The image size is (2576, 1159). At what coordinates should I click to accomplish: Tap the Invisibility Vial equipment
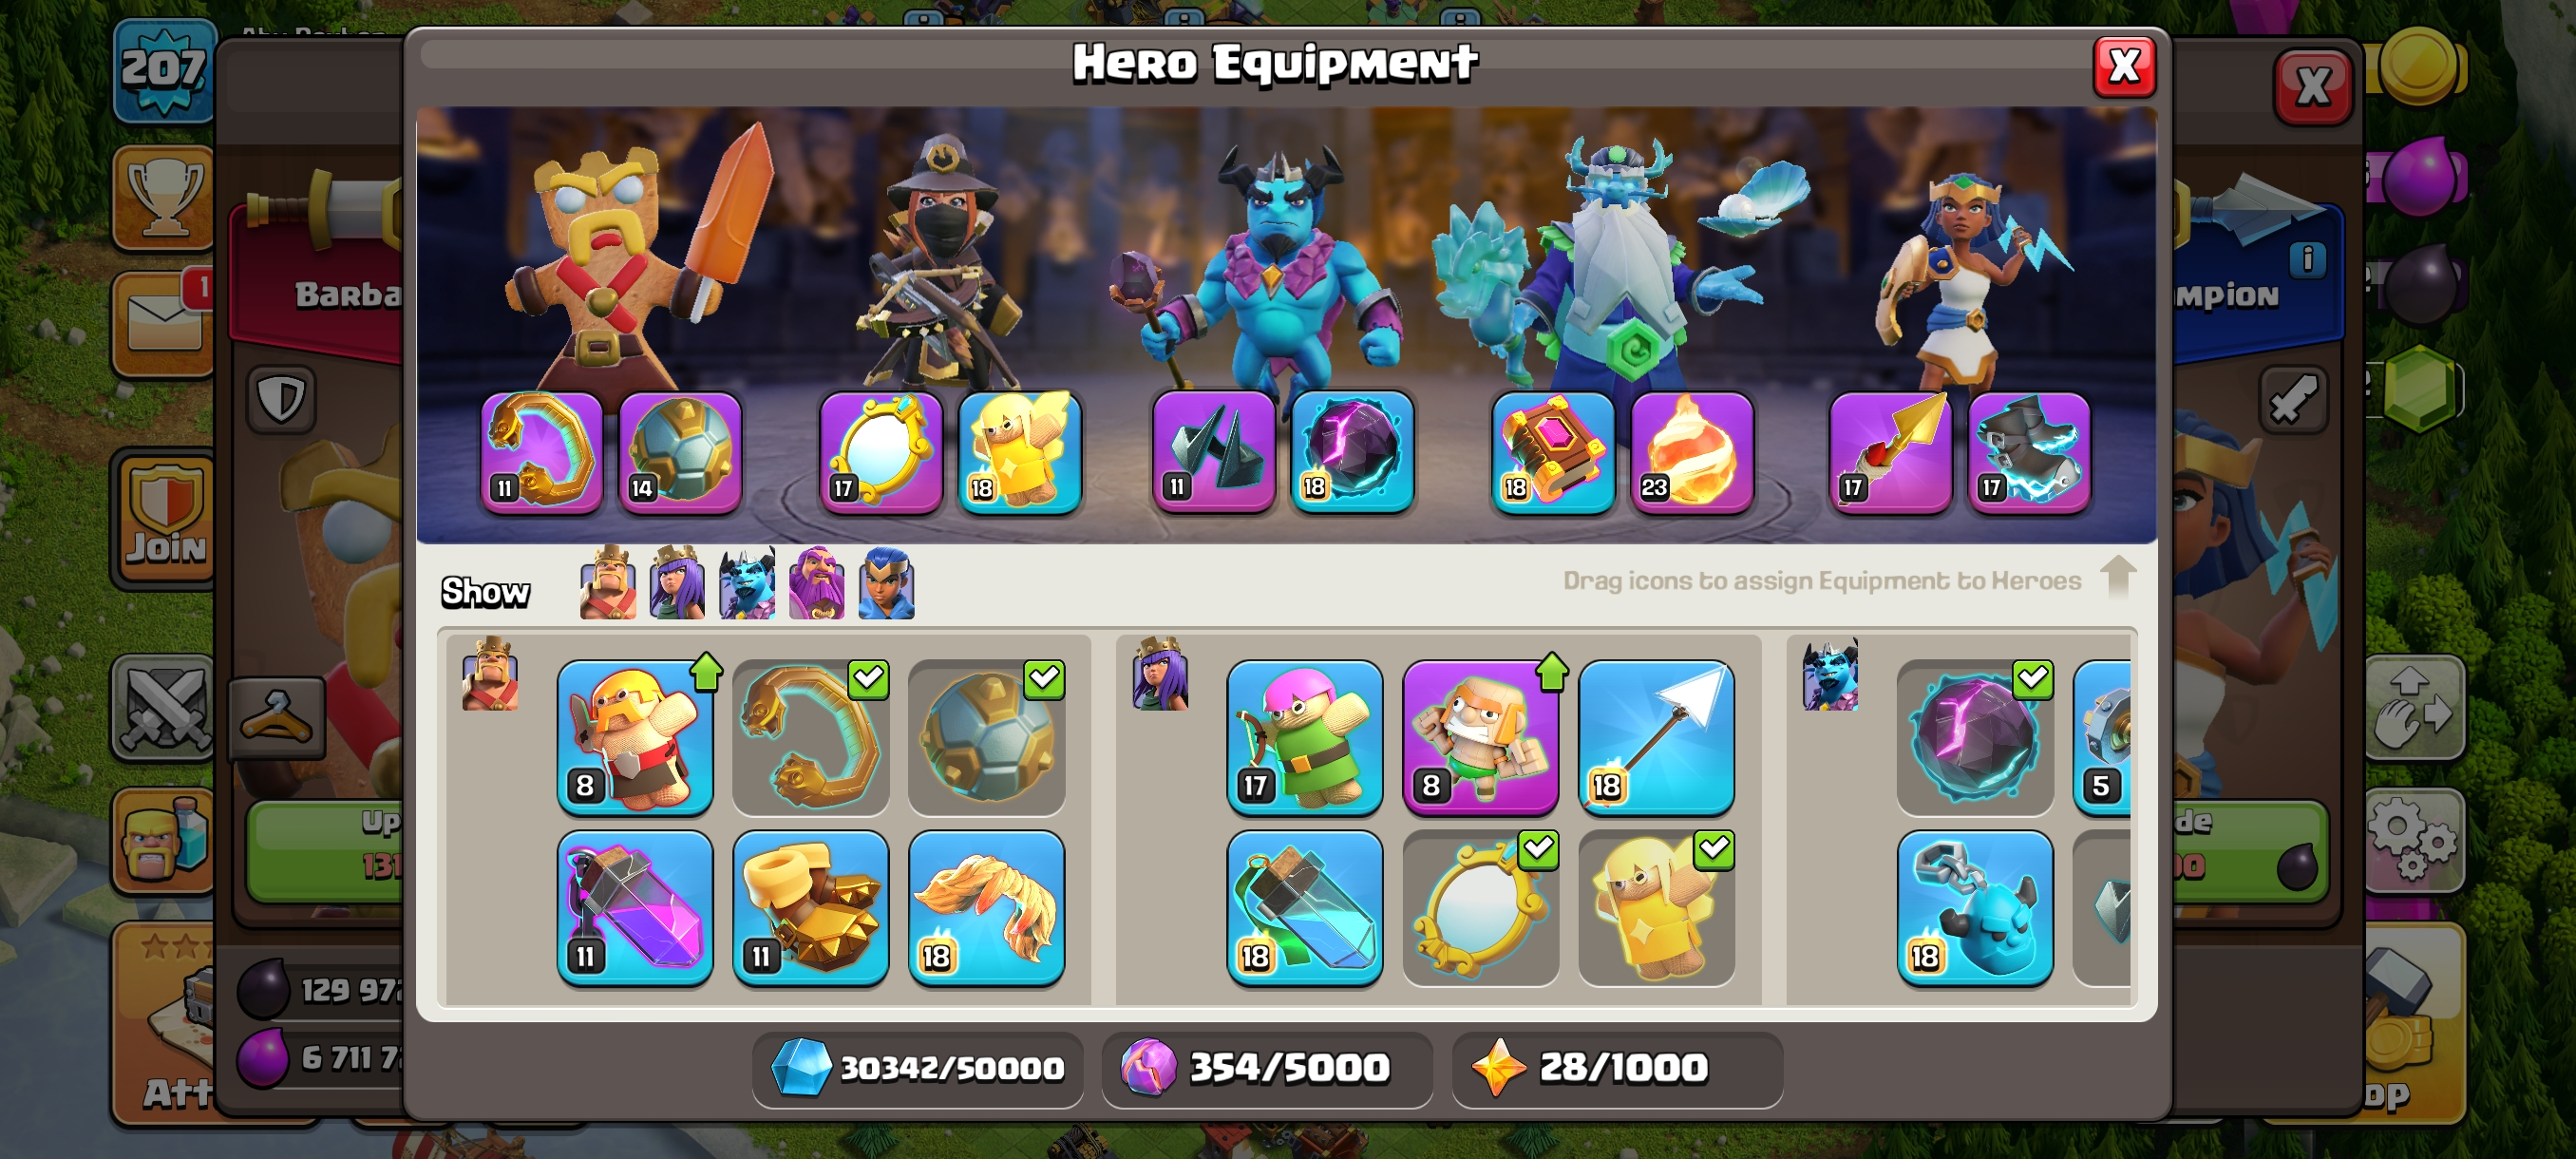(x=1305, y=908)
